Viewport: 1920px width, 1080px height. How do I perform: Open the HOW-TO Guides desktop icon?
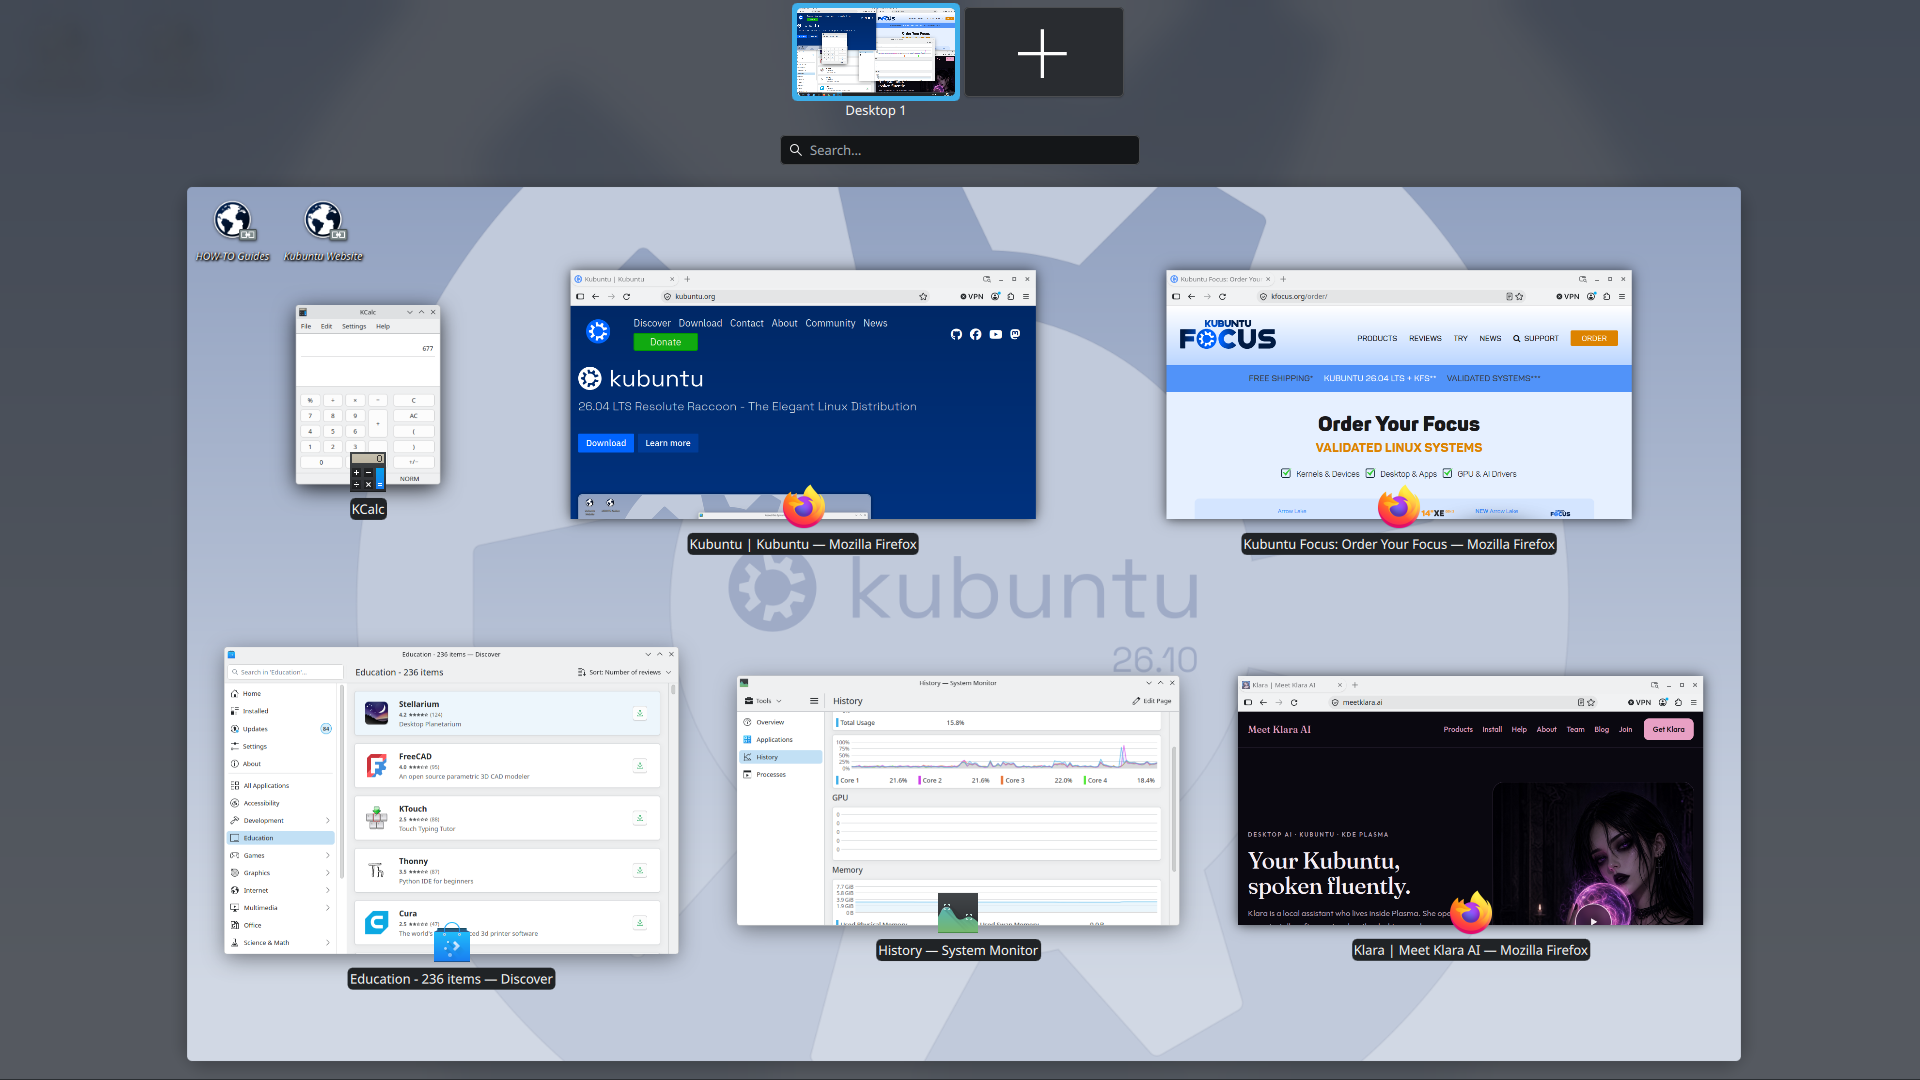pos(233,231)
